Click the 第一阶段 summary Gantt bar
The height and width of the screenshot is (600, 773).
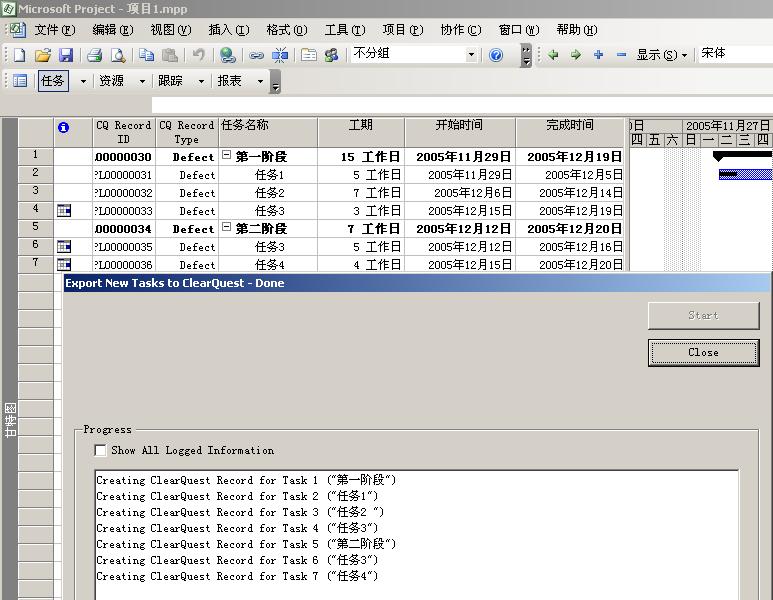pyautogui.click(x=742, y=156)
